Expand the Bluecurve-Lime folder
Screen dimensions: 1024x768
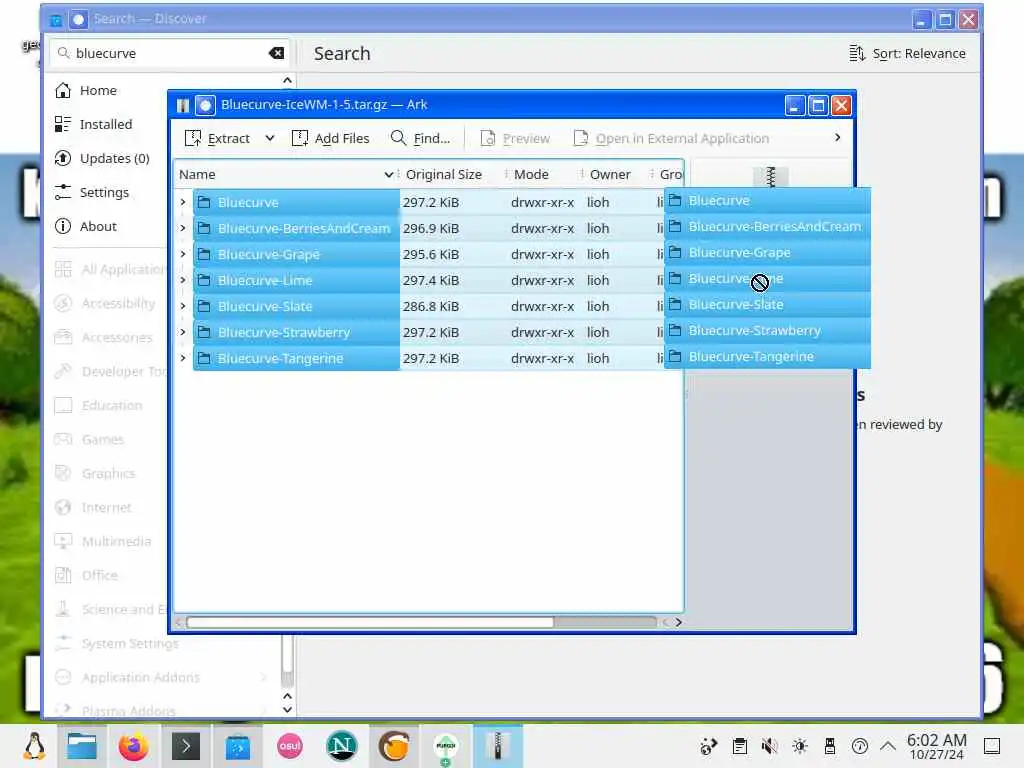[x=183, y=280]
